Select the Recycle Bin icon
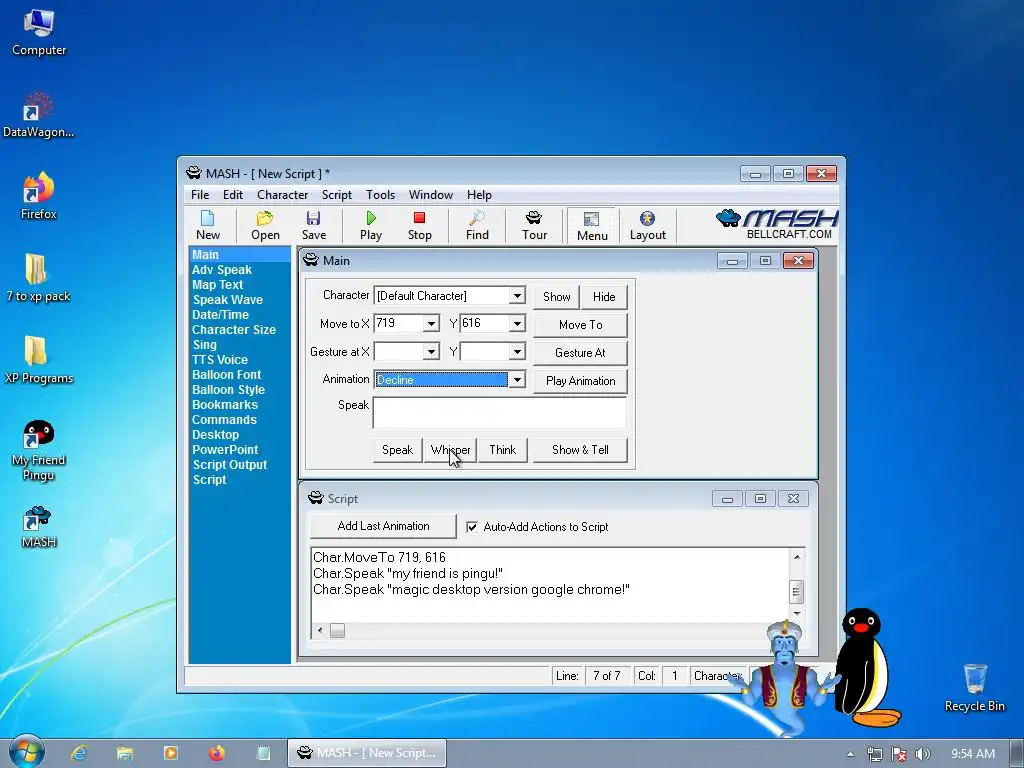This screenshot has width=1024, height=768. (x=974, y=688)
